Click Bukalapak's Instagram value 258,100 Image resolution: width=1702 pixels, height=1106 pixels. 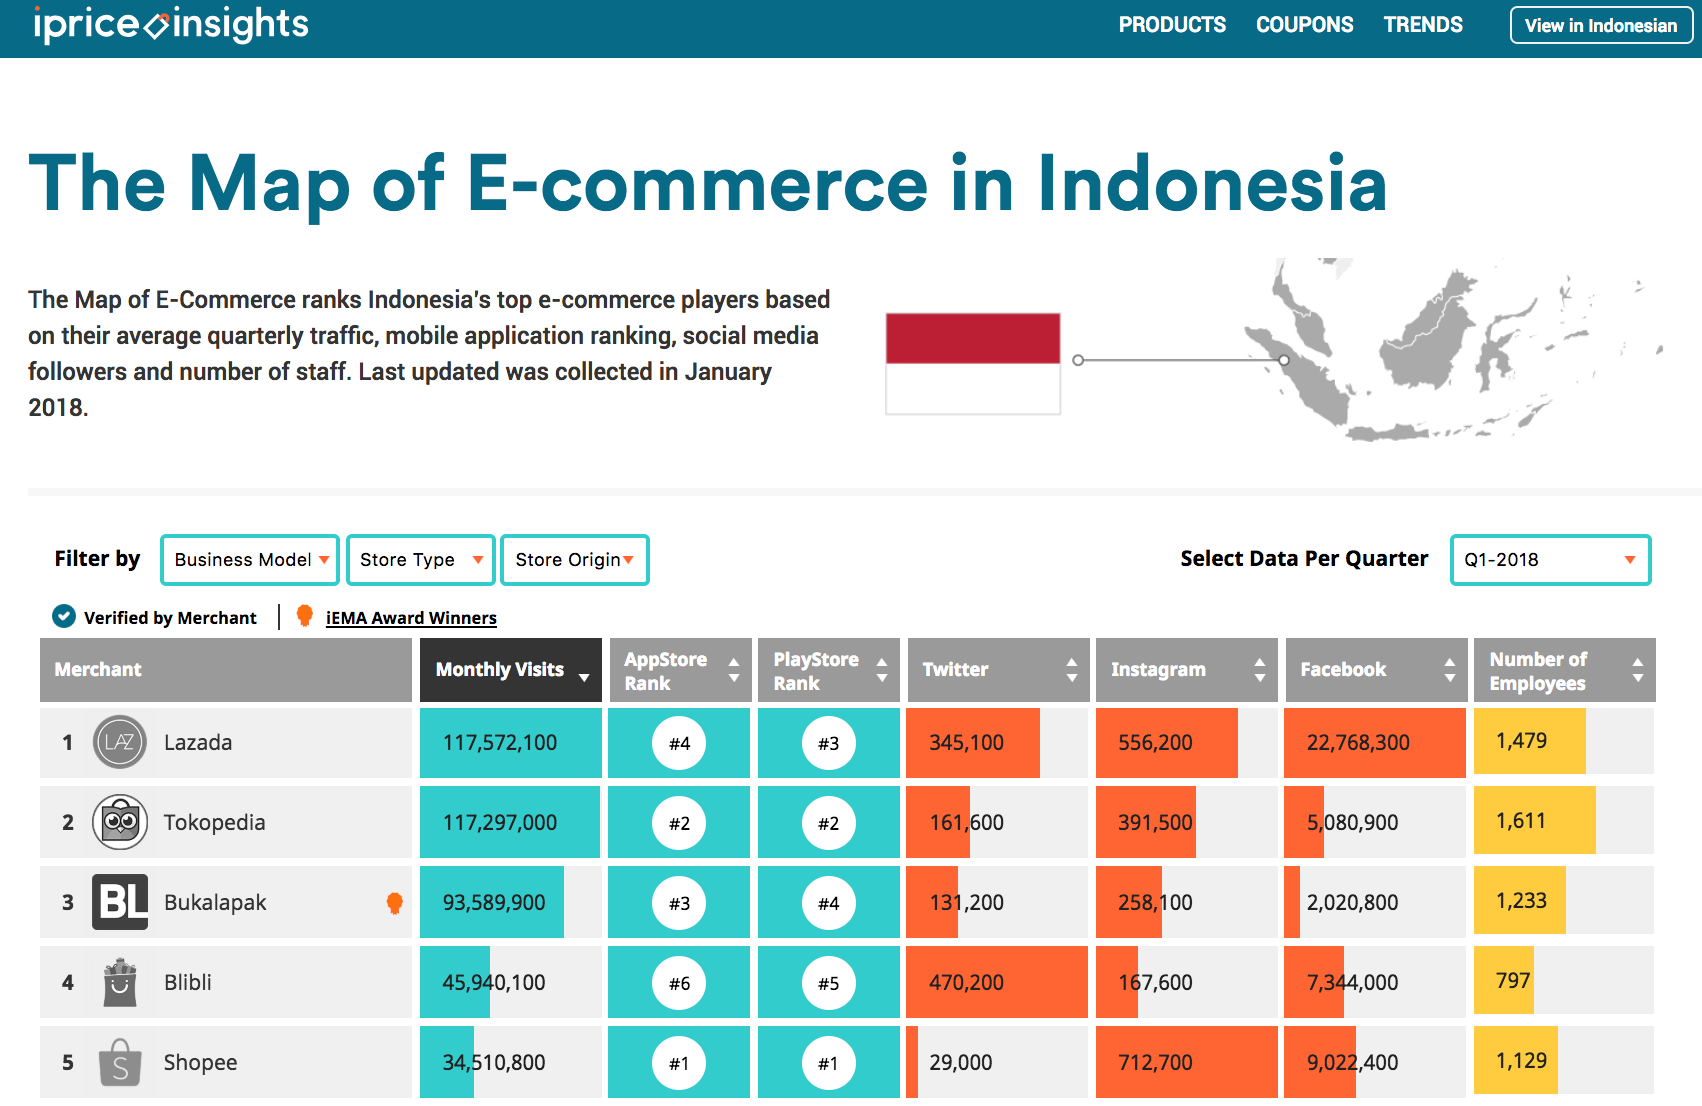click(1155, 903)
